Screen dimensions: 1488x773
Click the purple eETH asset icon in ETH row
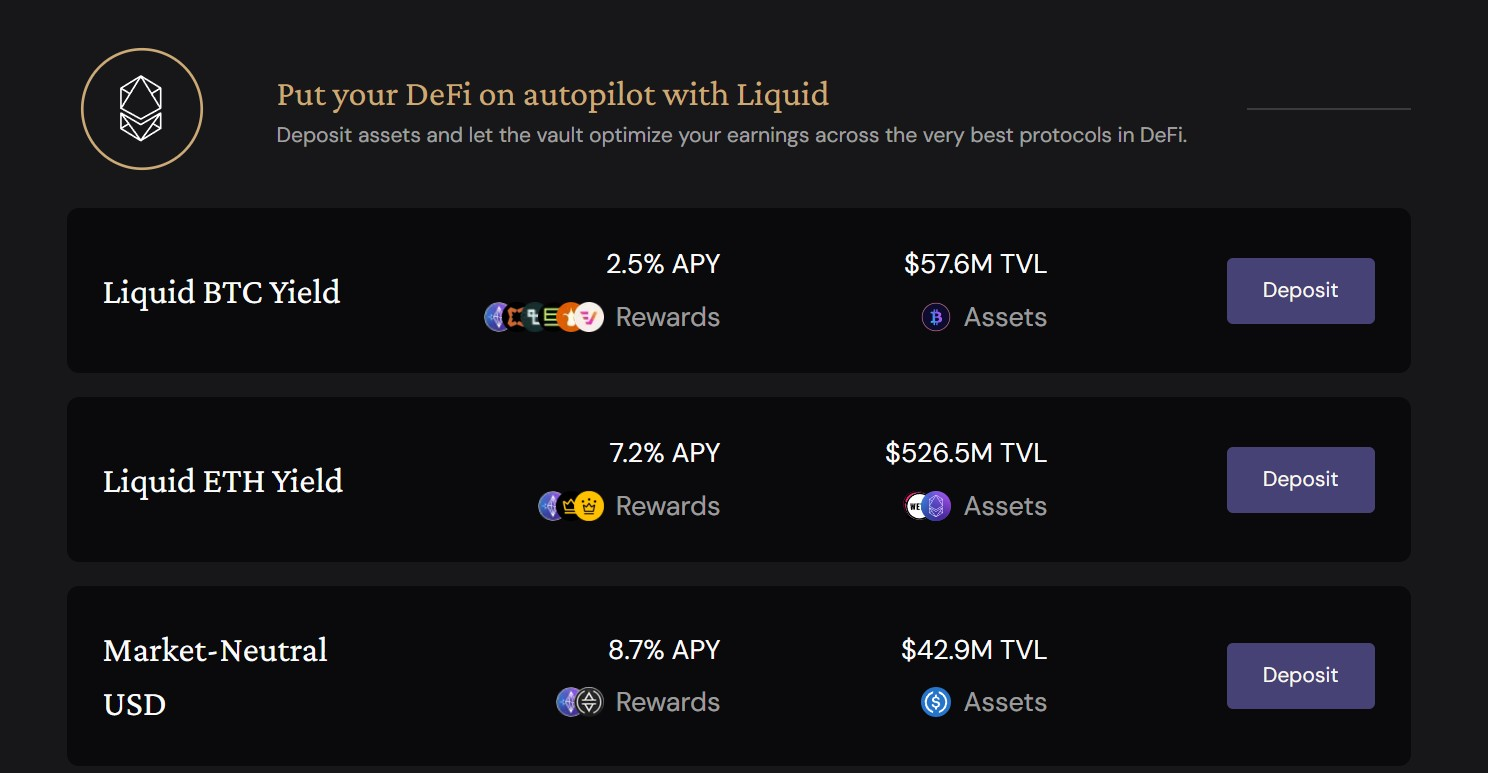tap(937, 506)
